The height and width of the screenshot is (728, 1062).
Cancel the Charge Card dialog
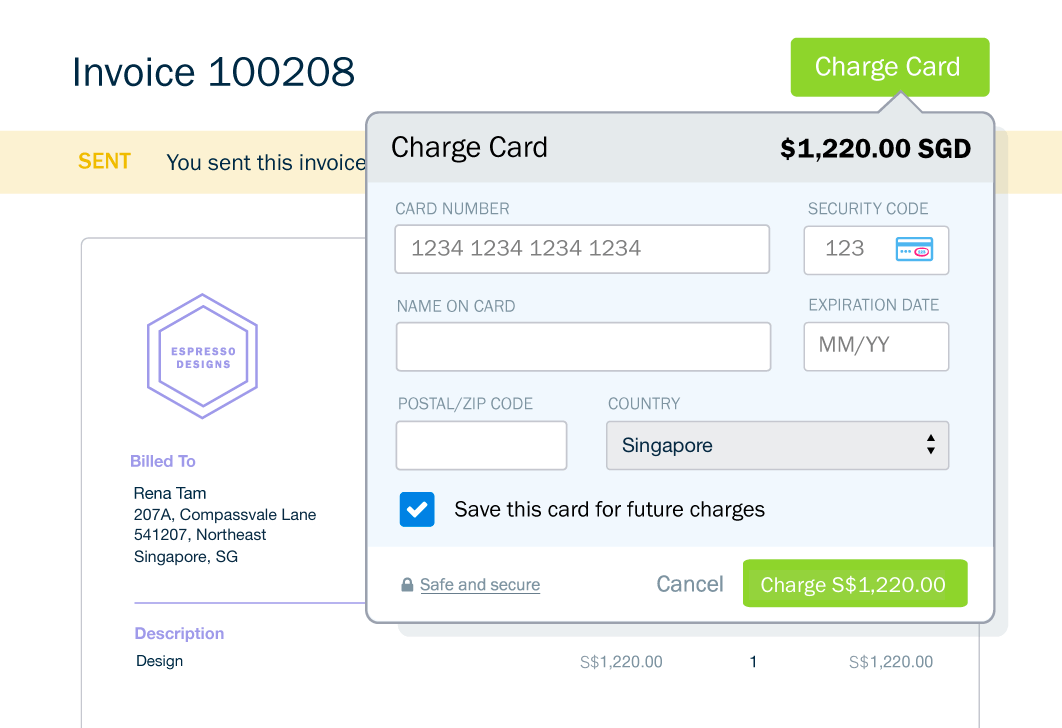click(689, 584)
